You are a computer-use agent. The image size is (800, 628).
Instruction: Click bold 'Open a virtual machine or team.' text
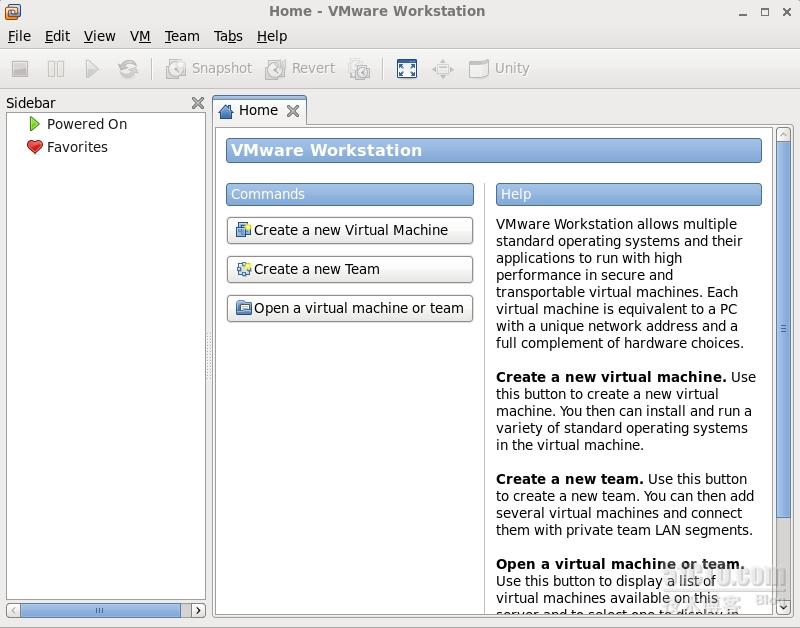pos(620,564)
